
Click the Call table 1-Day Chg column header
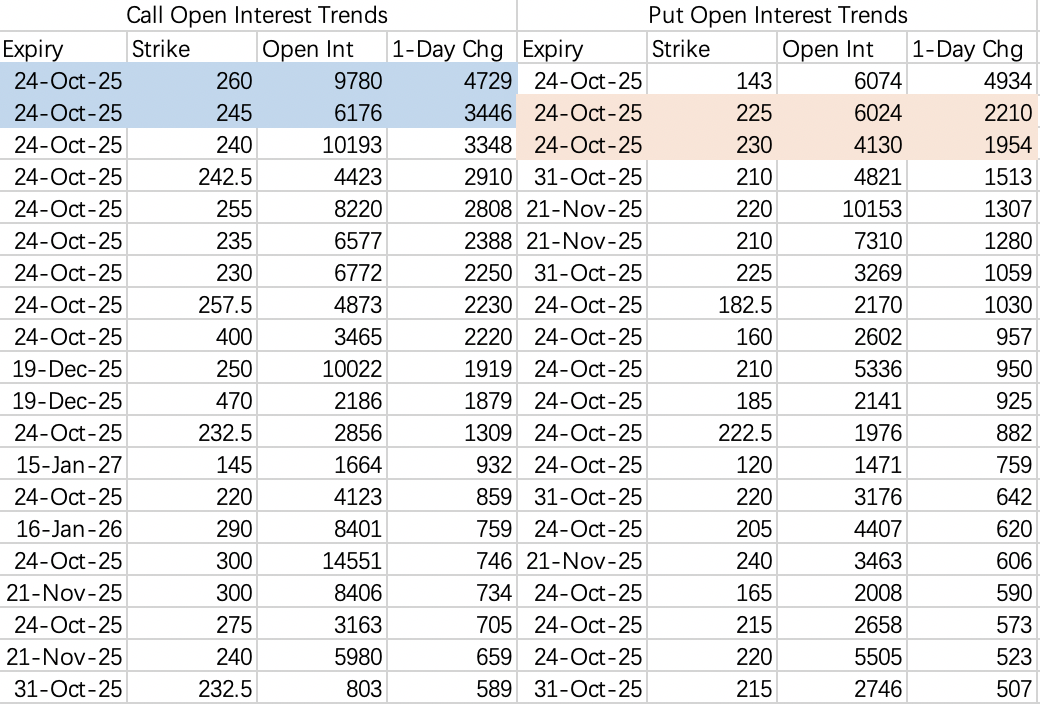coord(452,48)
